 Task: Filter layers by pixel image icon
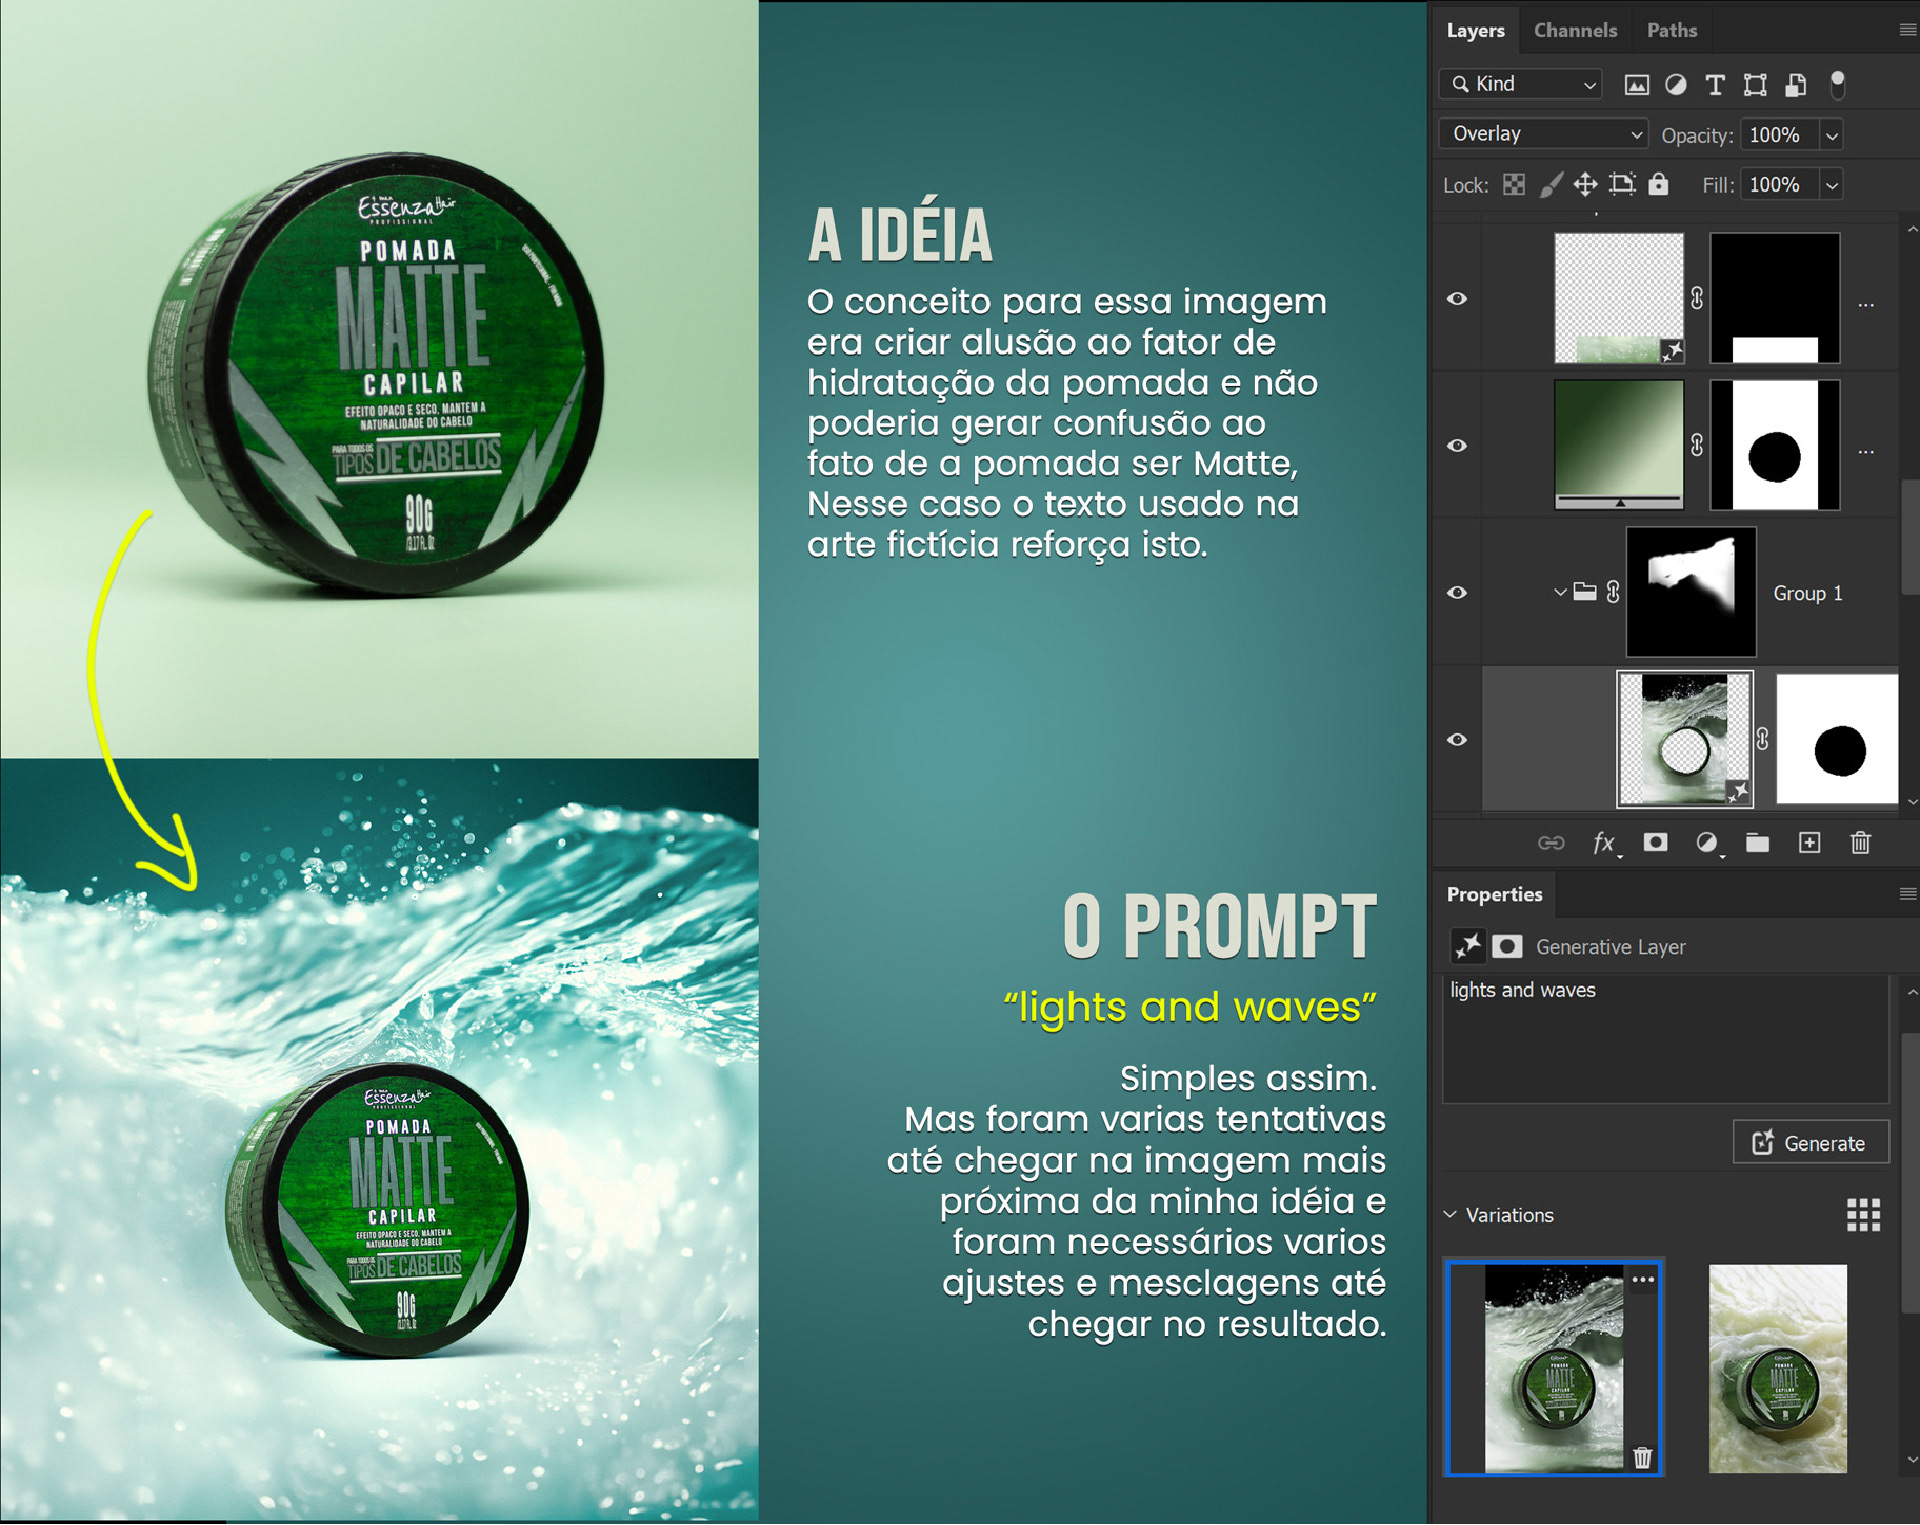[1636, 85]
